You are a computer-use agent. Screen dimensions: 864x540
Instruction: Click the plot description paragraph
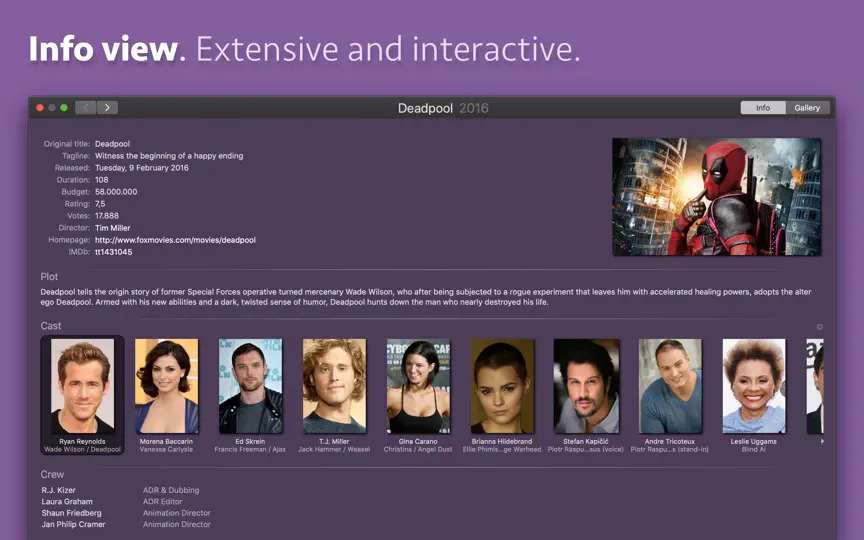pos(425,297)
